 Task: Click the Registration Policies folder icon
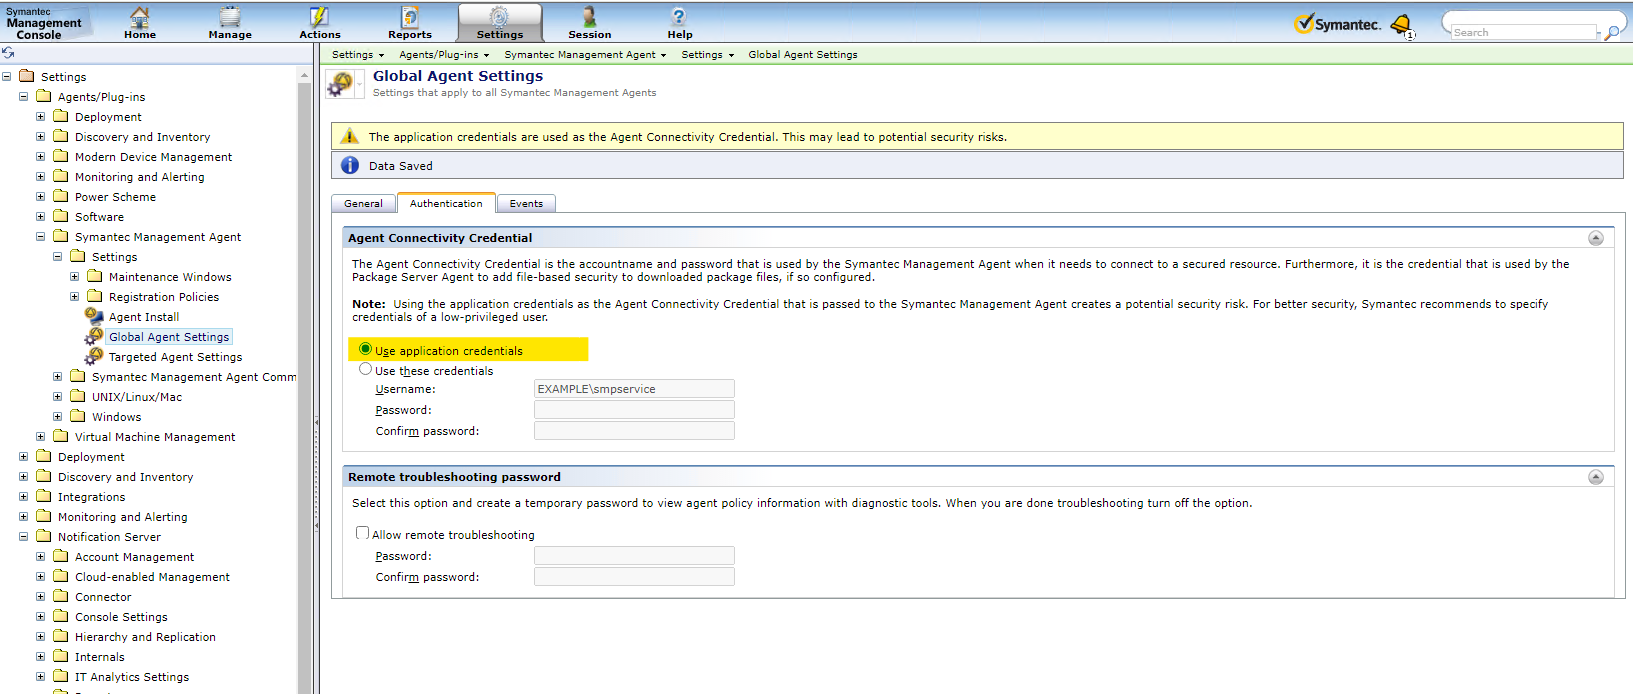(x=95, y=296)
